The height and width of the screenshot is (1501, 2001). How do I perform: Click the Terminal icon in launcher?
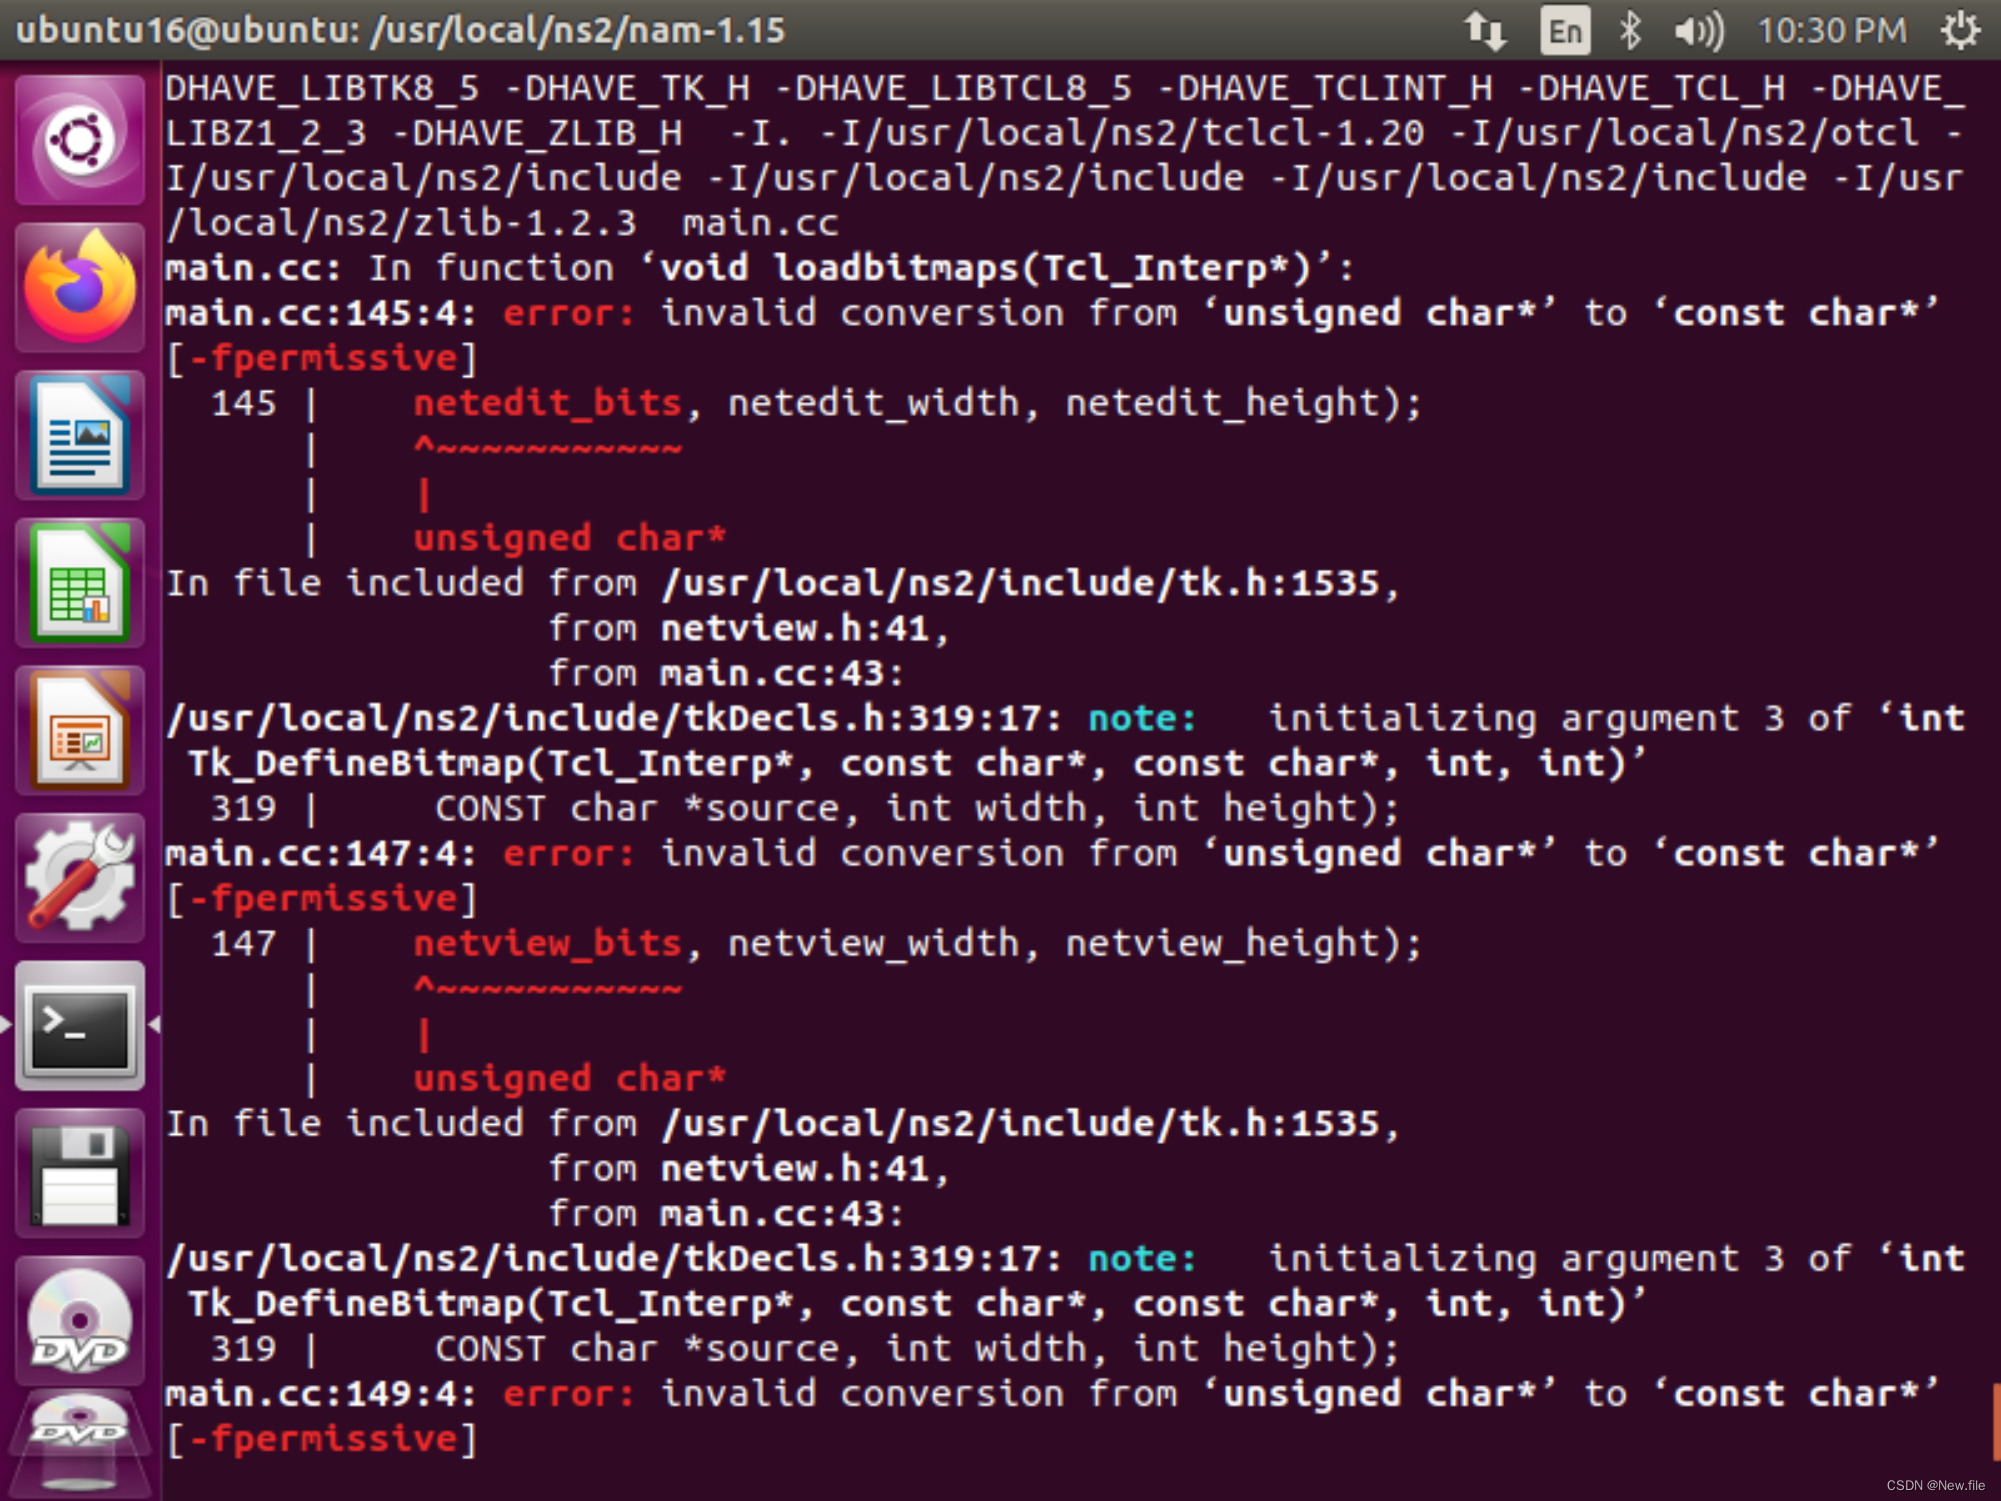79,1027
